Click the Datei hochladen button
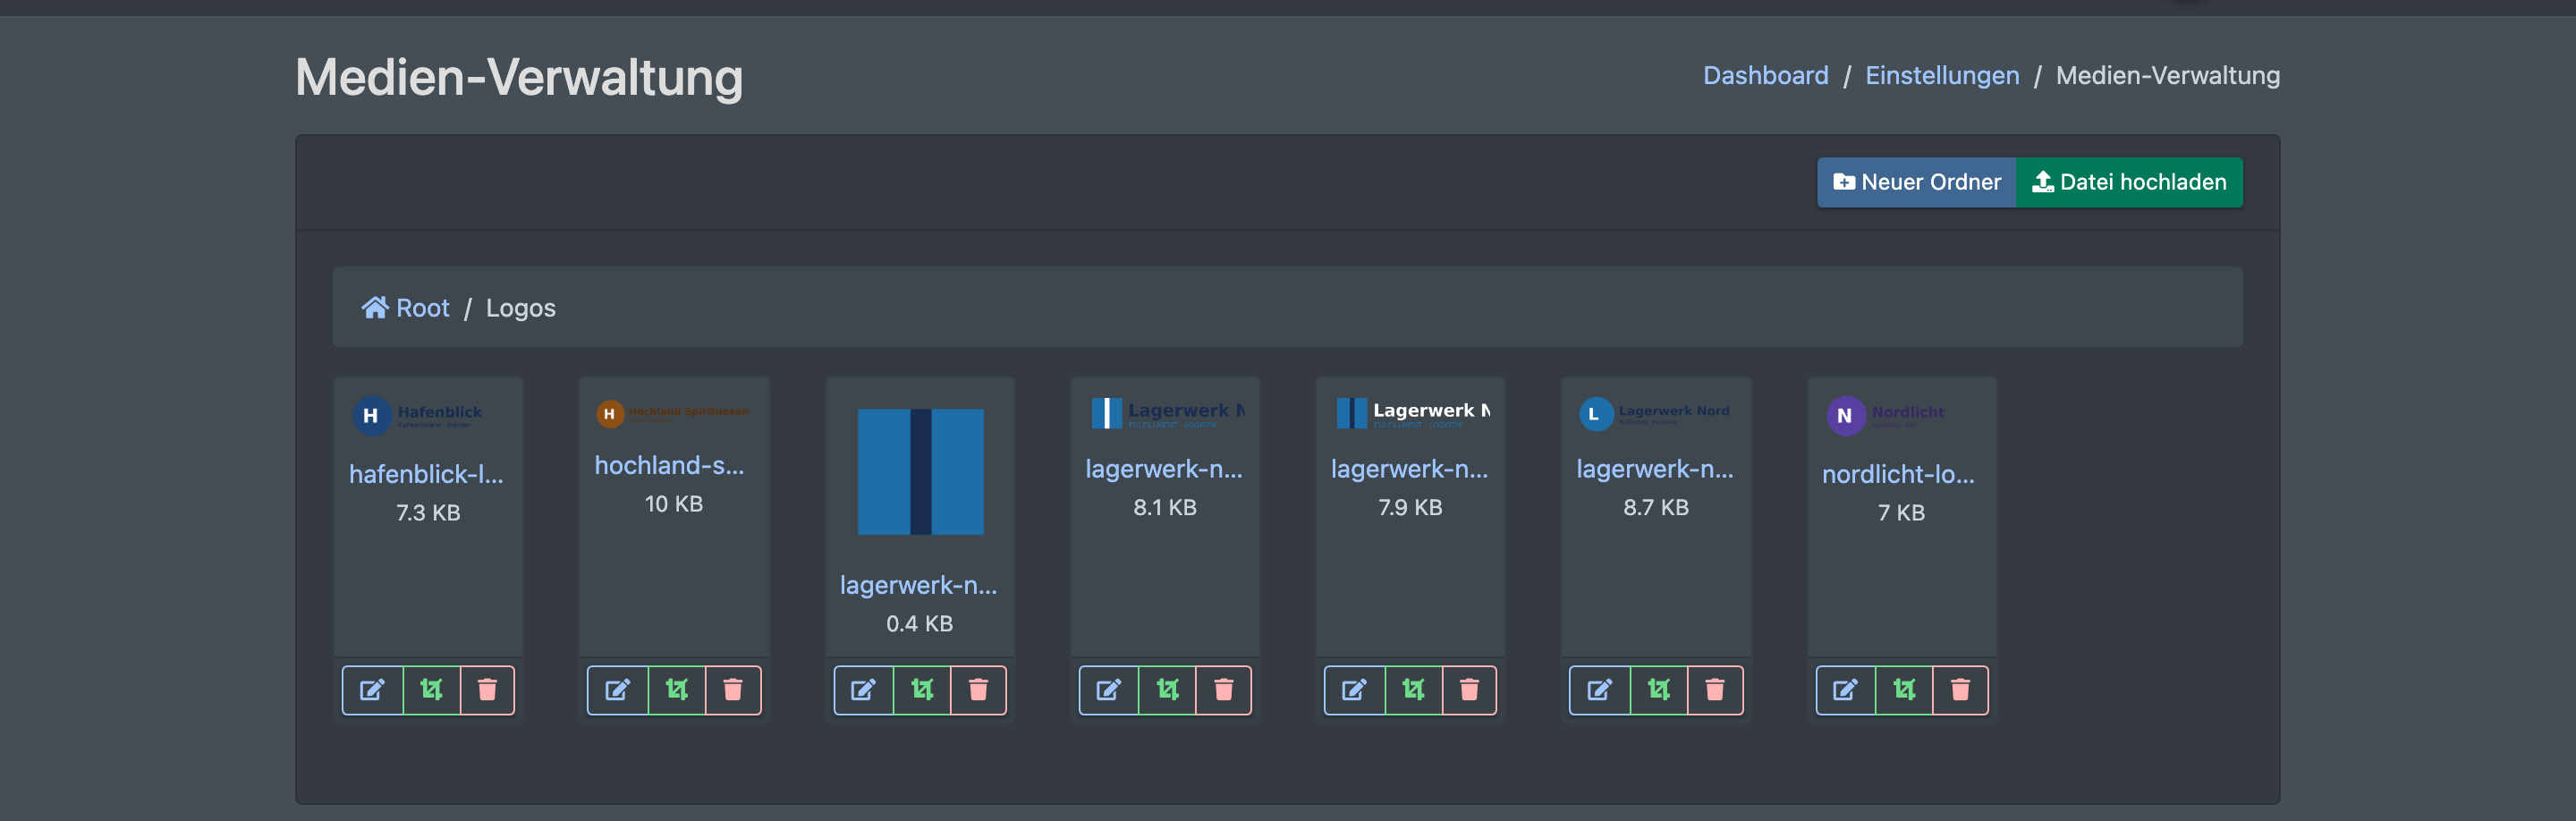This screenshot has width=2576, height=821. coord(2129,182)
